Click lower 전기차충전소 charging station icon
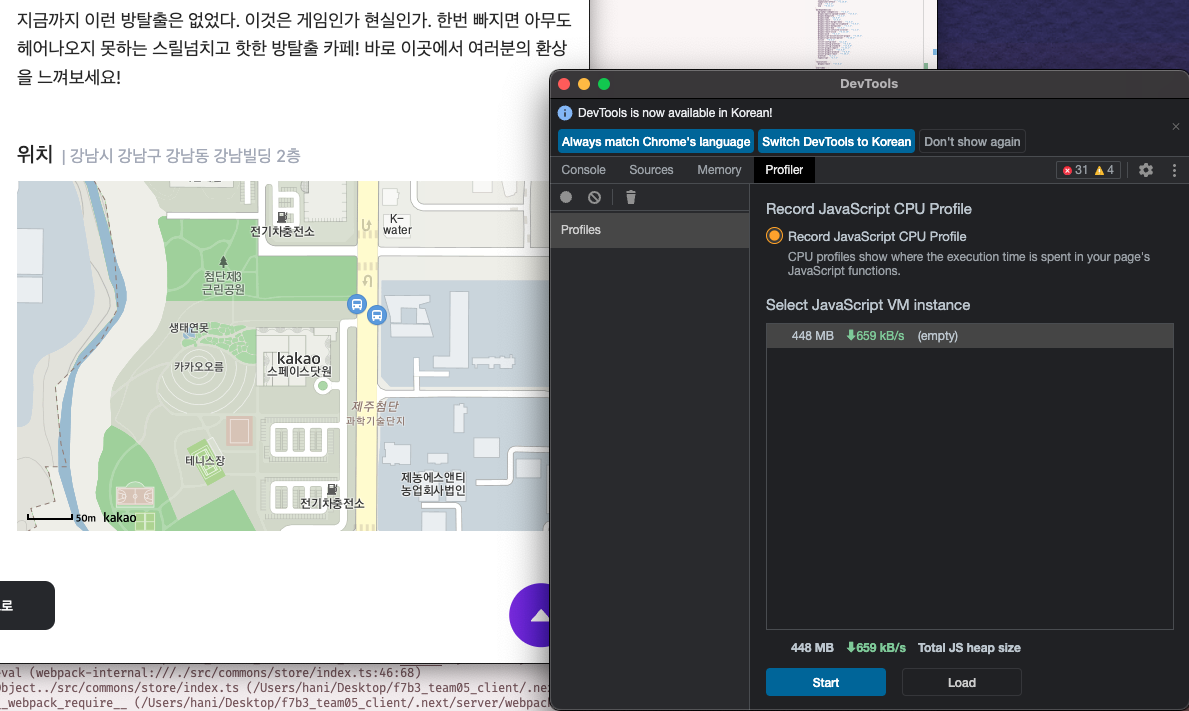Screen dimensions: 1189x711 point(331,490)
